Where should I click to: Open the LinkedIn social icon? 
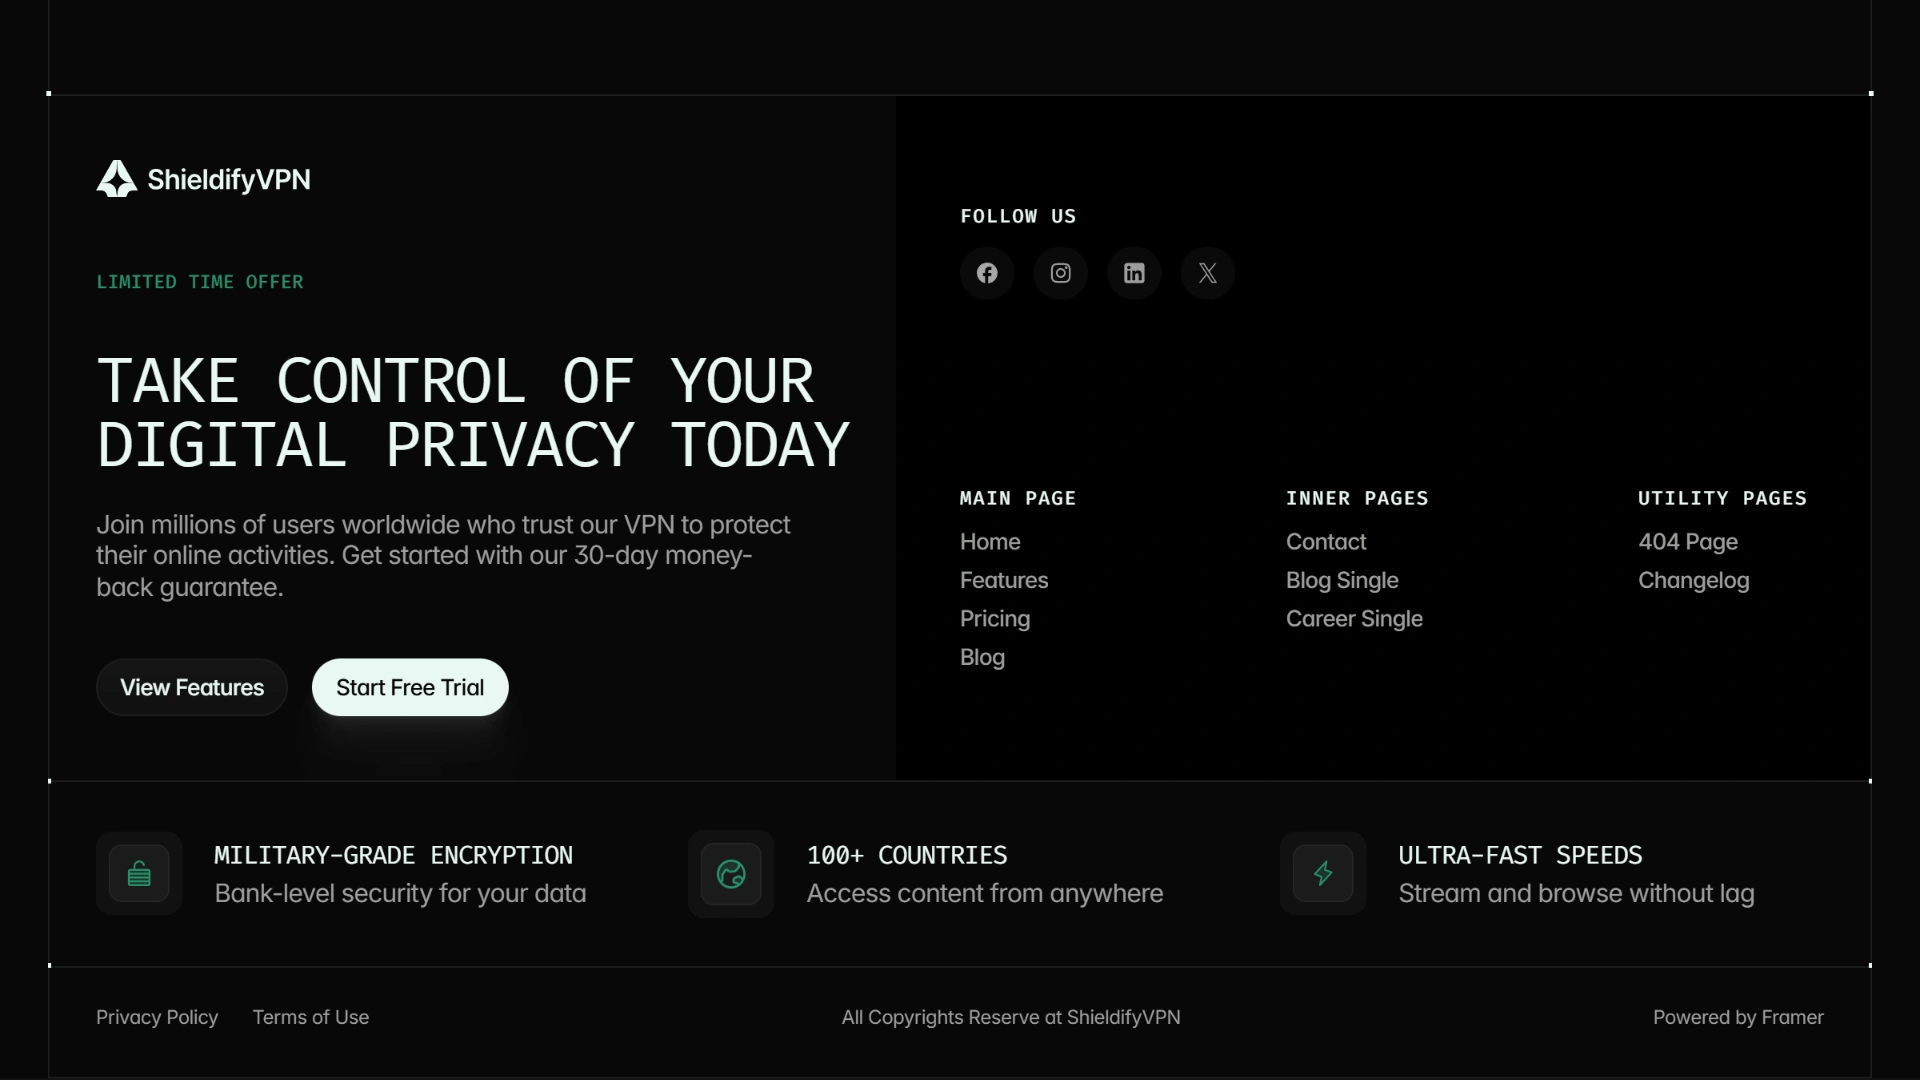click(1134, 273)
